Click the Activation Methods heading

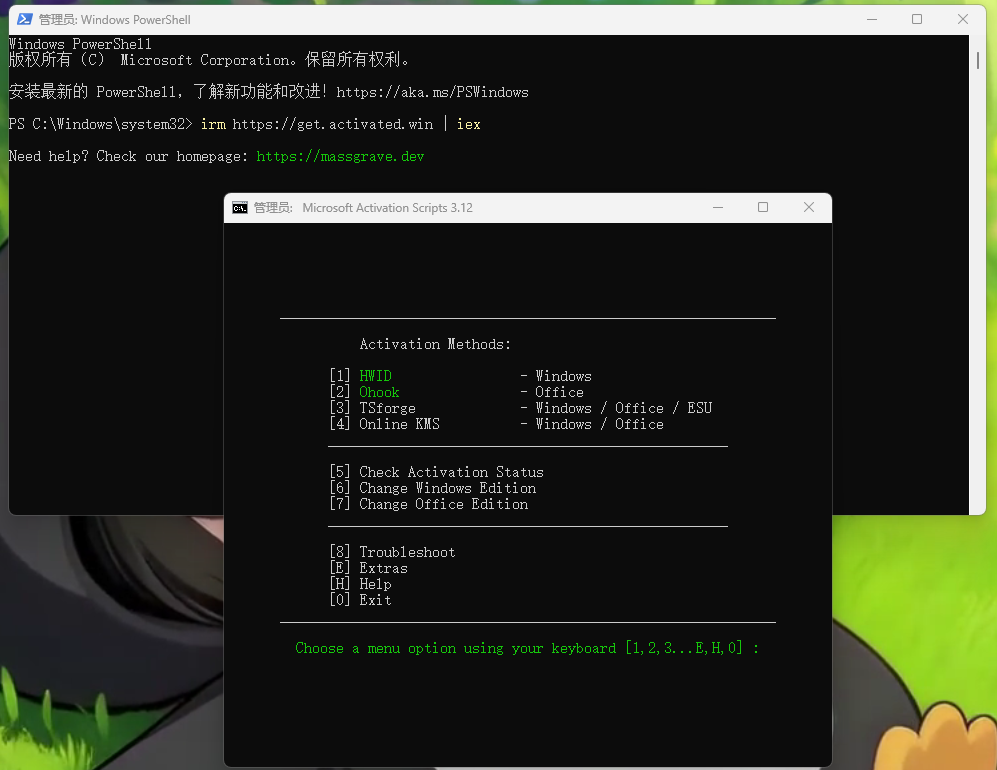pyautogui.click(x=435, y=344)
